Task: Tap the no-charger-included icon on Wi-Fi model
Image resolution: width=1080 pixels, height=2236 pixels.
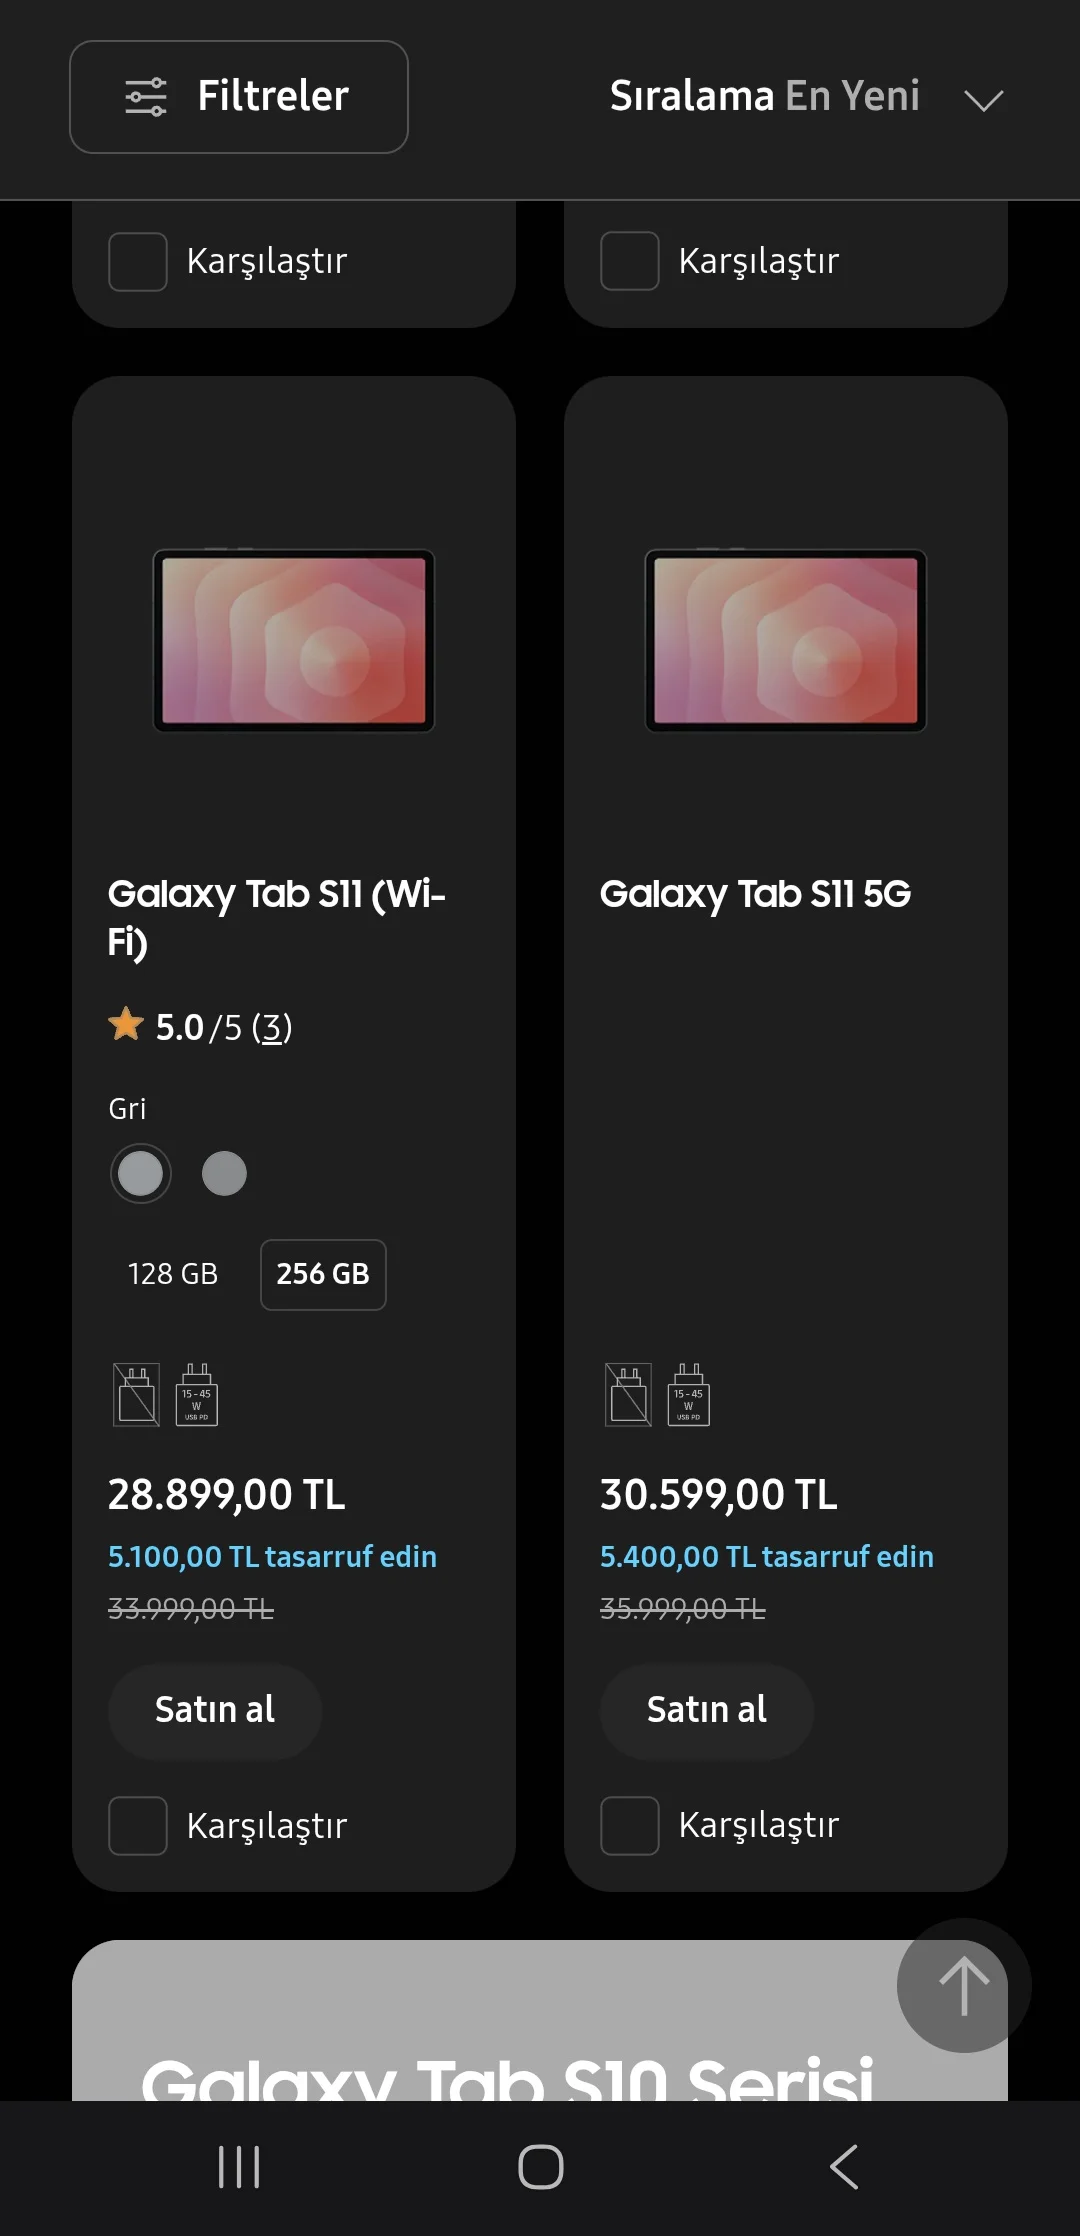Action: (137, 1395)
